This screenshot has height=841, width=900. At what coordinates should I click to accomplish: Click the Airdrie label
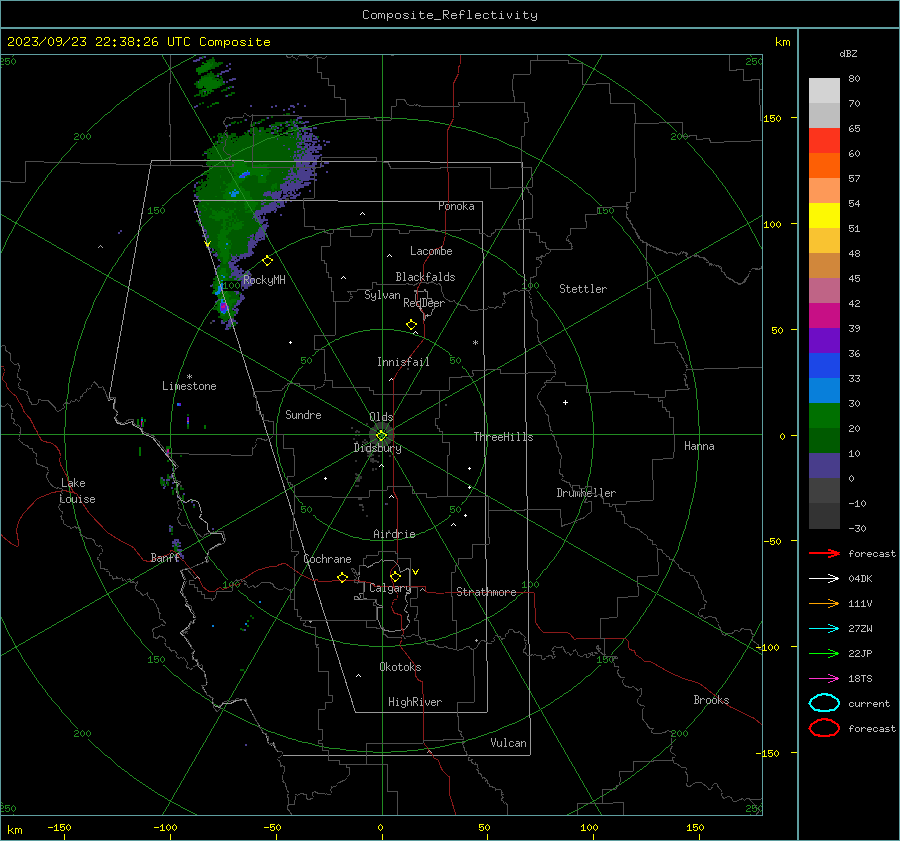[394, 534]
